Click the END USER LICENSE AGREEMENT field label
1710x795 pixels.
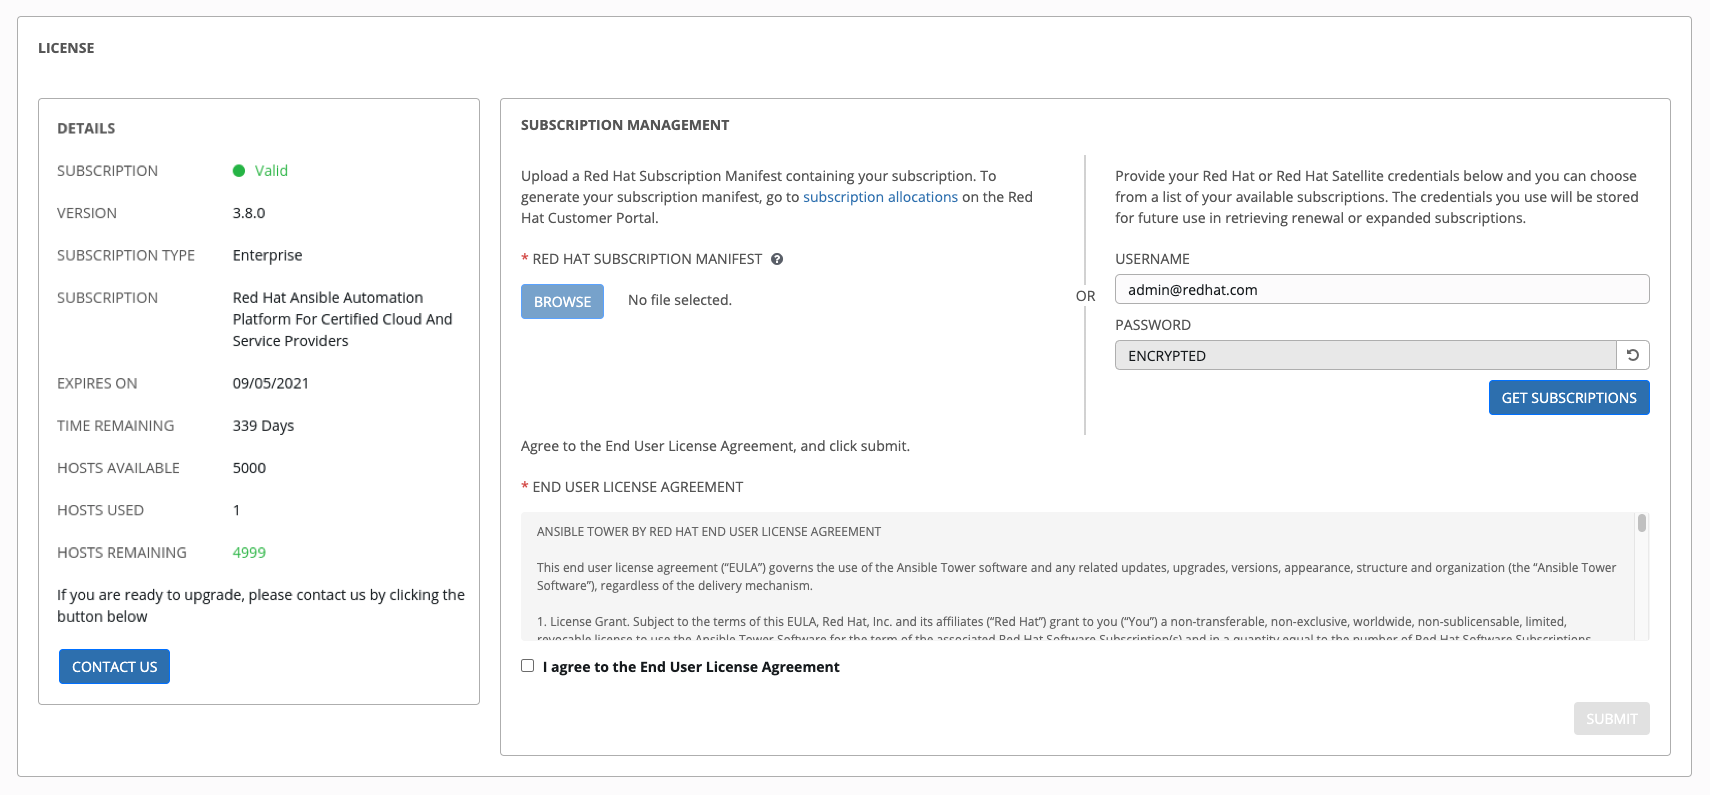(x=637, y=487)
